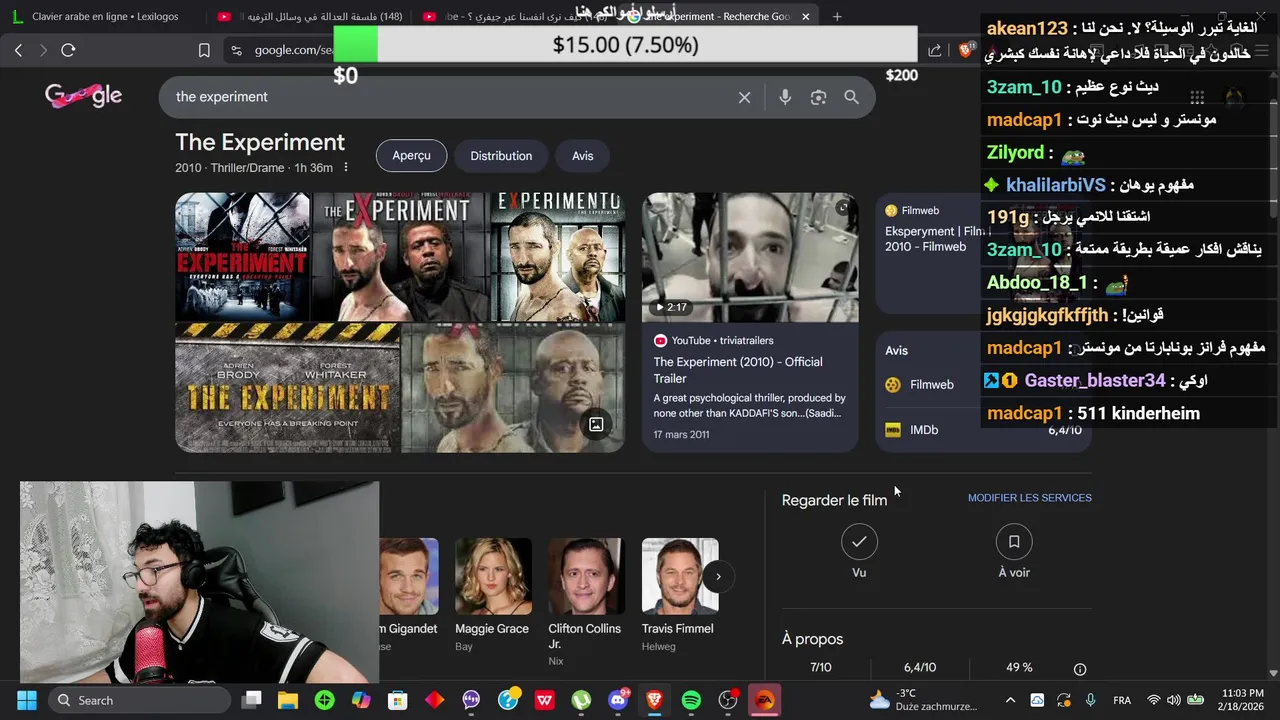1280x720 pixels.
Task: Switch to the YouTube tab showing (148)
Action: click(310, 16)
